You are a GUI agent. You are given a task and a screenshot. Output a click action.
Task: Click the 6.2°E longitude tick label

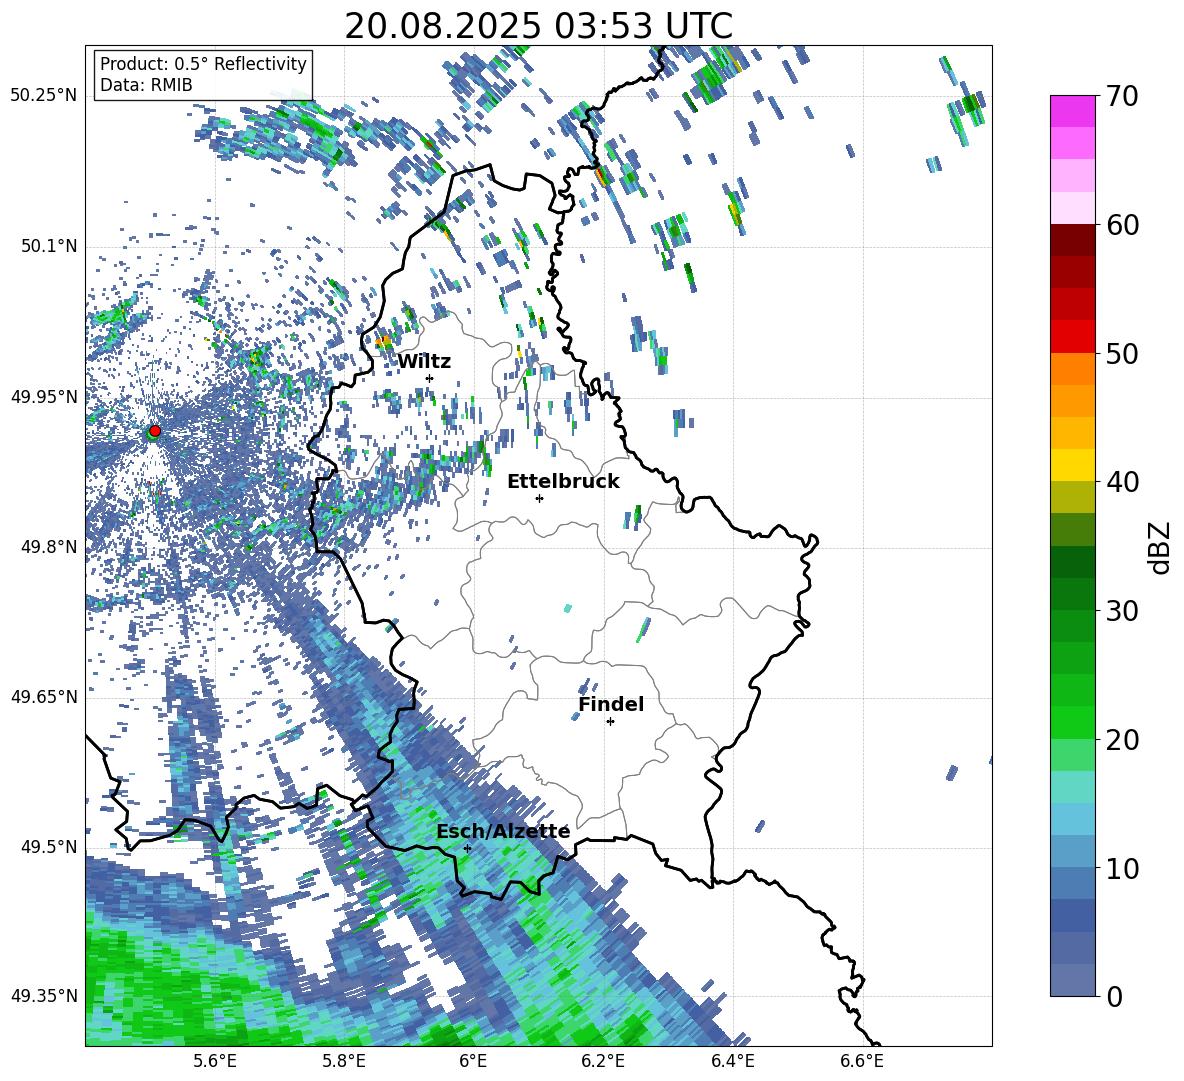coord(603,1061)
